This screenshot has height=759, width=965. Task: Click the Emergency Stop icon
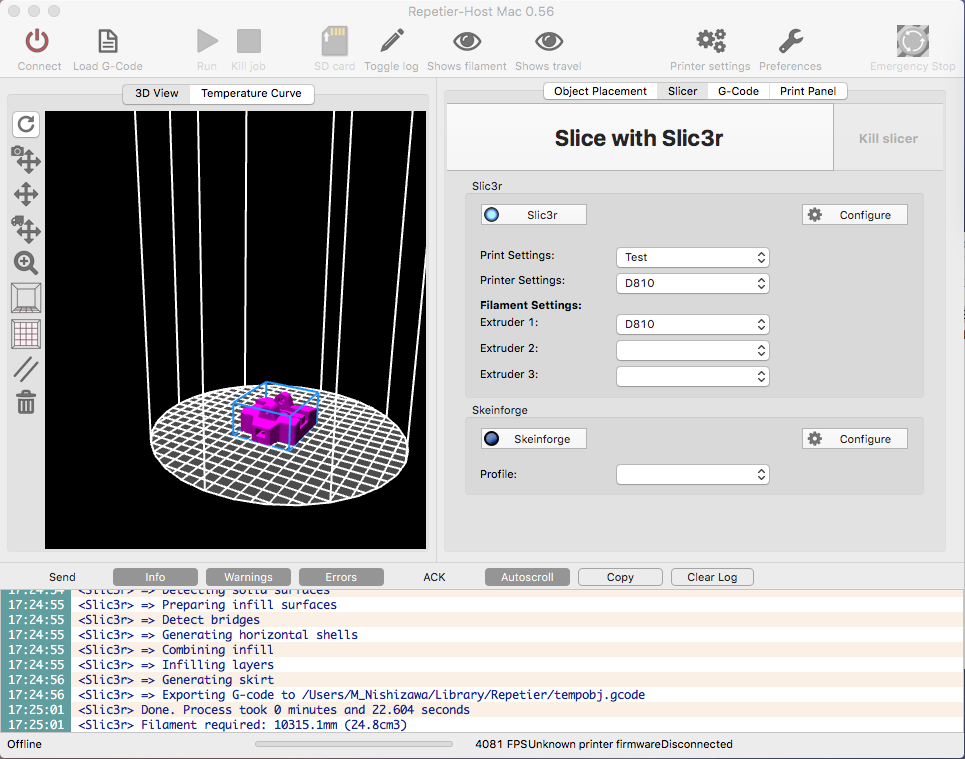pyautogui.click(x=913, y=41)
